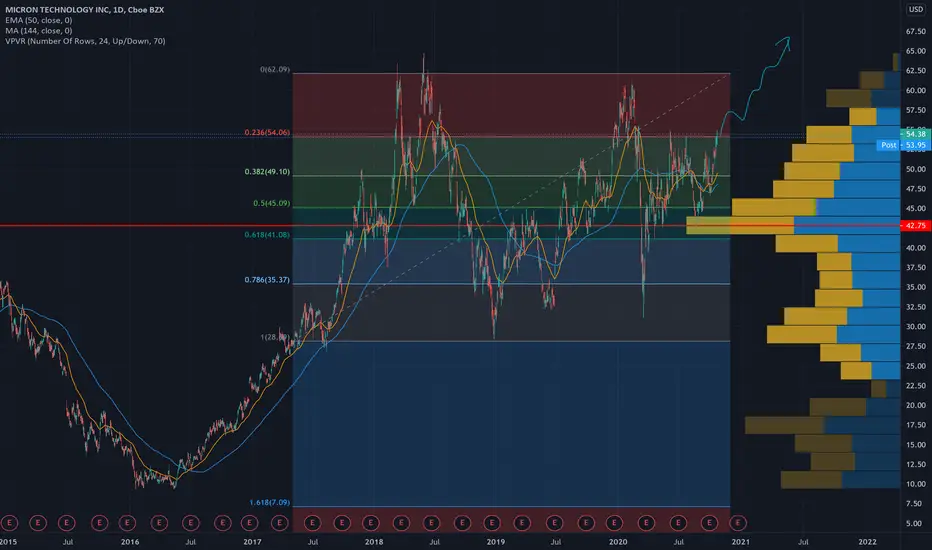Click the 40.00 price axis label
The image size is (932, 550).
click(x=915, y=248)
